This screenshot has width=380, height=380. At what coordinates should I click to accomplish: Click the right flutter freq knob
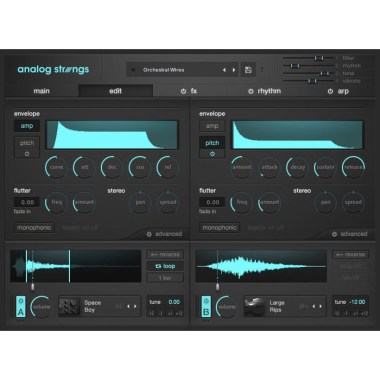click(242, 202)
